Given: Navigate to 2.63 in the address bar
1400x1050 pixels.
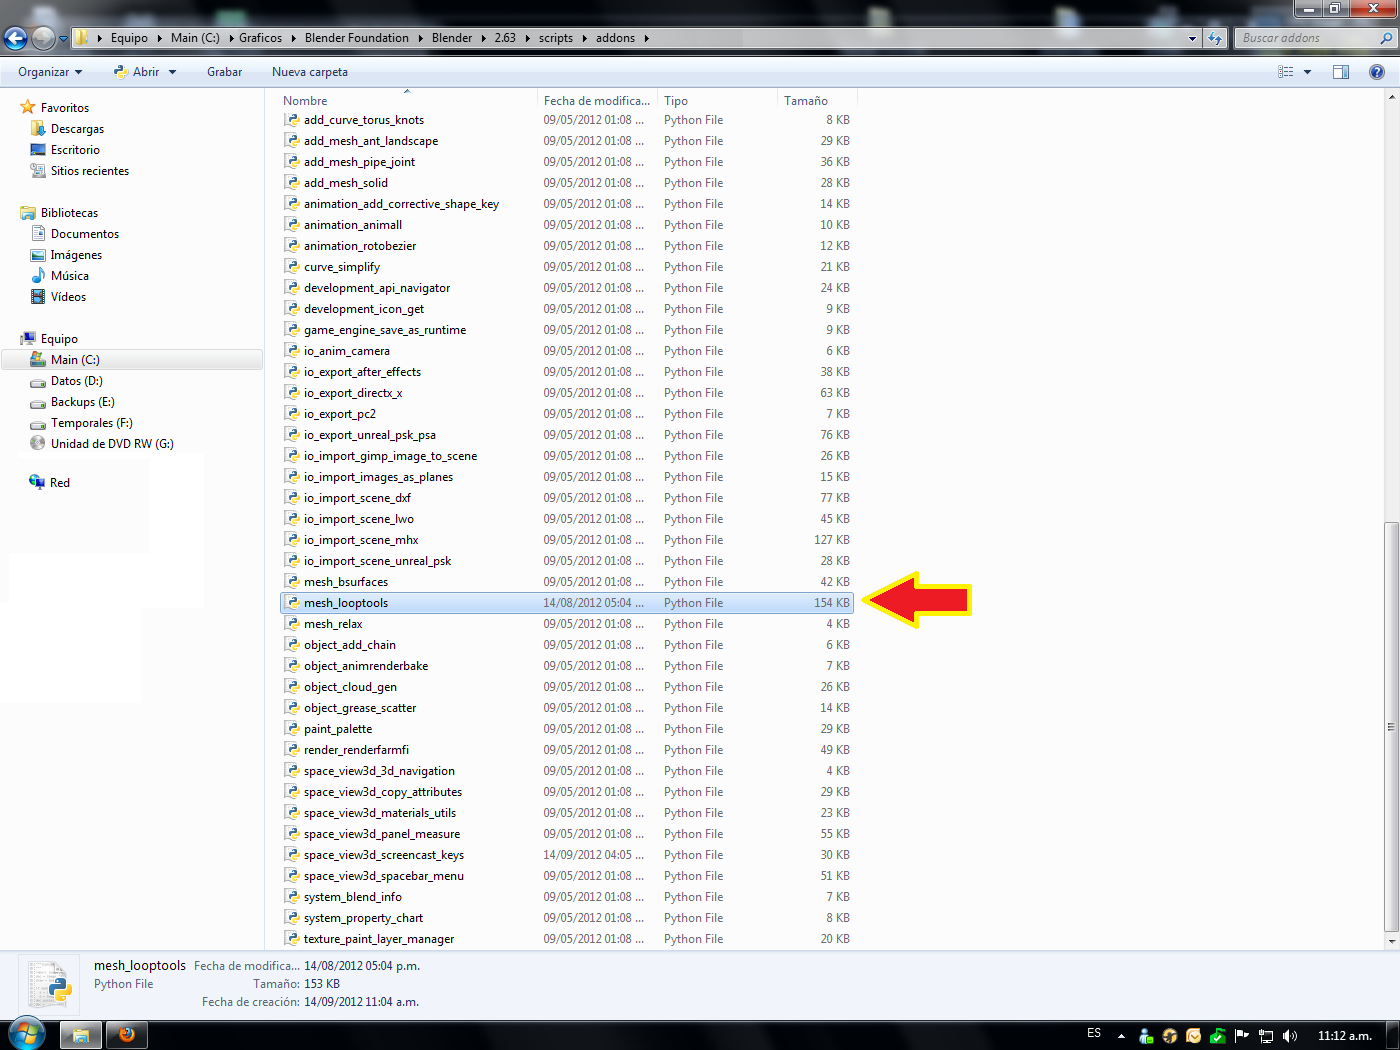Looking at the screenshot, I should pos(505,38).
